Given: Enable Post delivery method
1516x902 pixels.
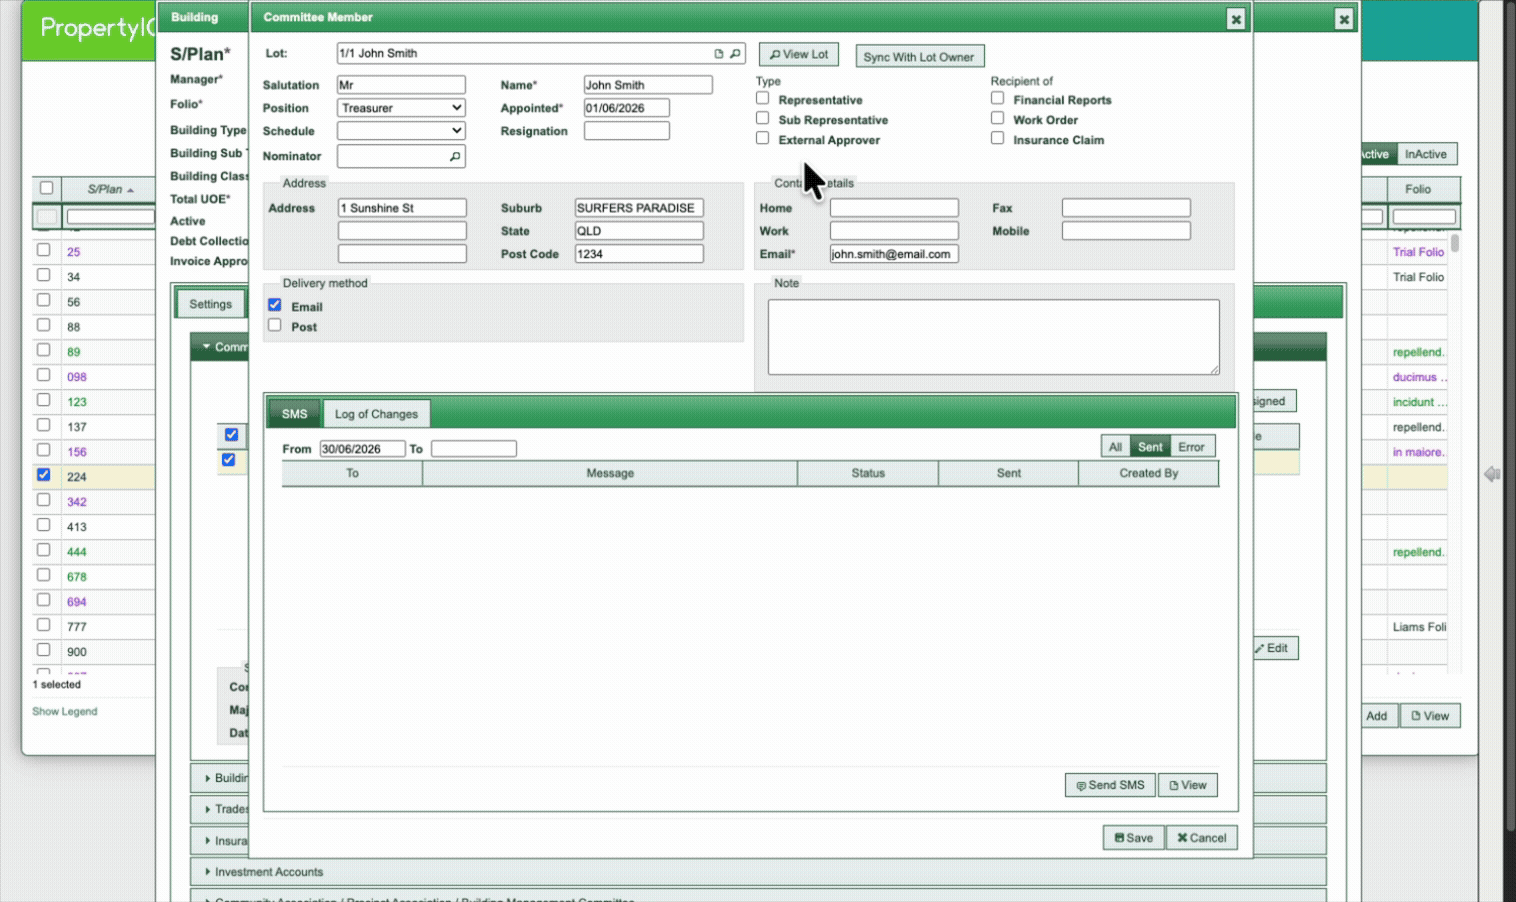Looking at the screenshot, I should (x=275, y=325).
